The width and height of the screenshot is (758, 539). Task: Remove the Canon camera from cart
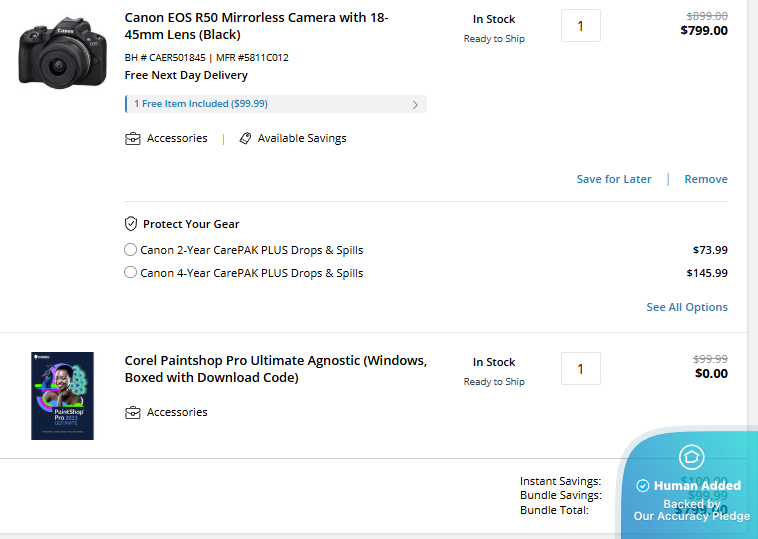(x=705, y=179)
